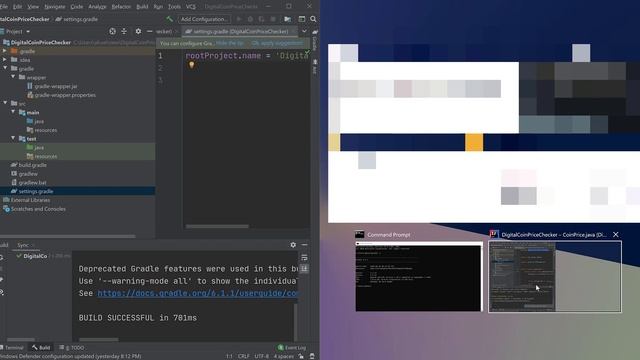Click the eye filter icon beside the Build tree
Screen dimensions: 640x360
point(2,292)
